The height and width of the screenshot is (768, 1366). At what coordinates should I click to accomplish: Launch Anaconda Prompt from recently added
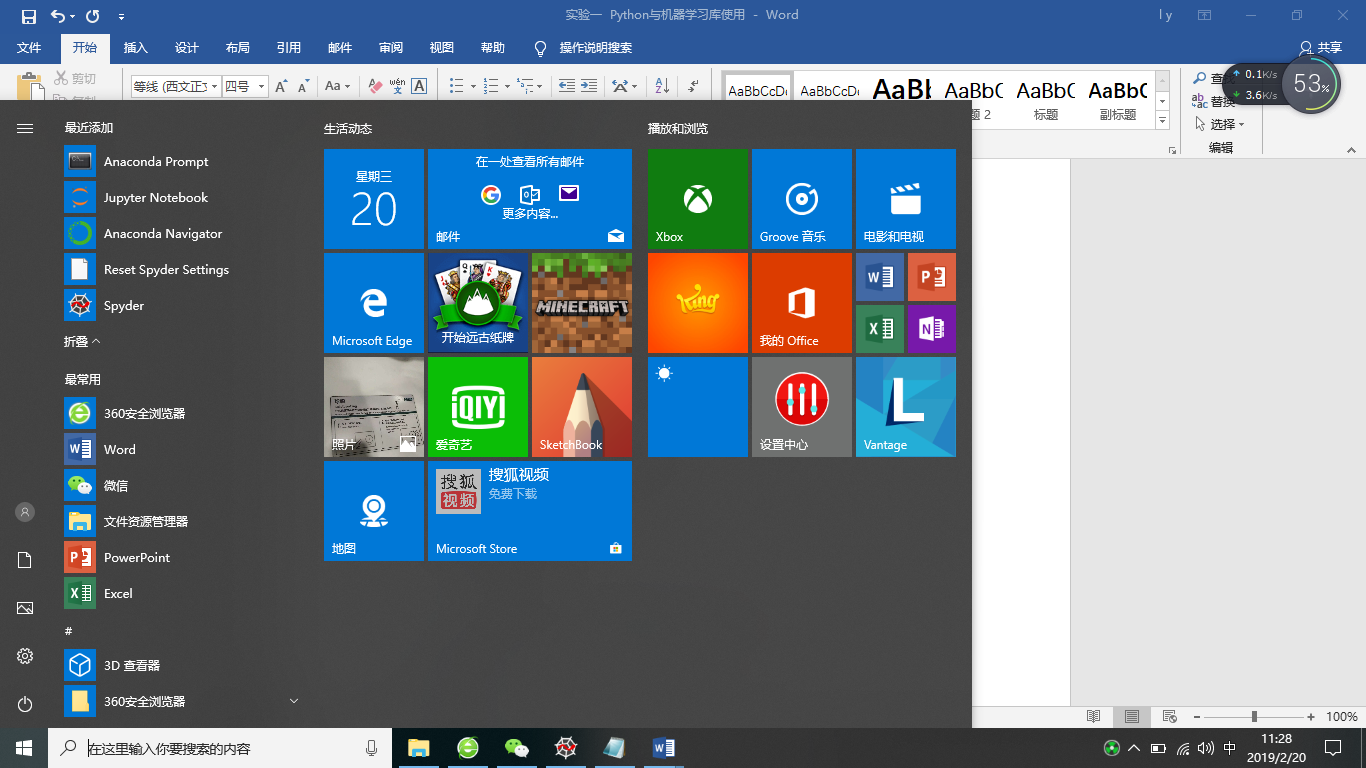click(182, 161)
